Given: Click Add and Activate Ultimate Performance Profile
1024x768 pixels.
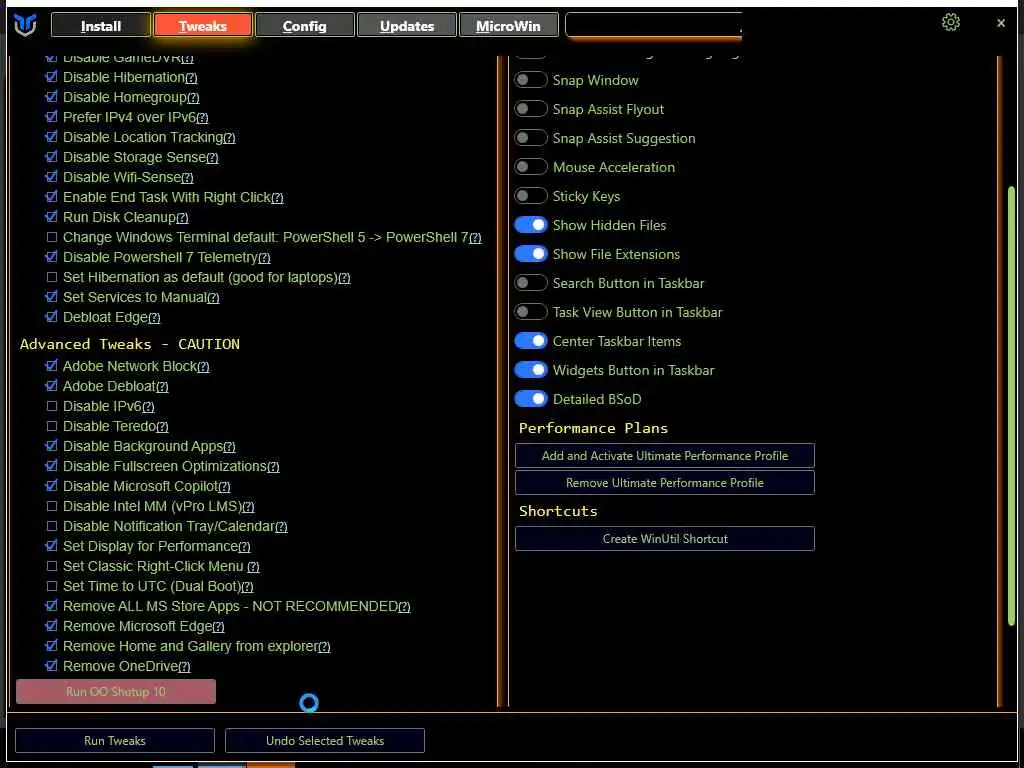Looking at the screenshot, I should [665, 456].
